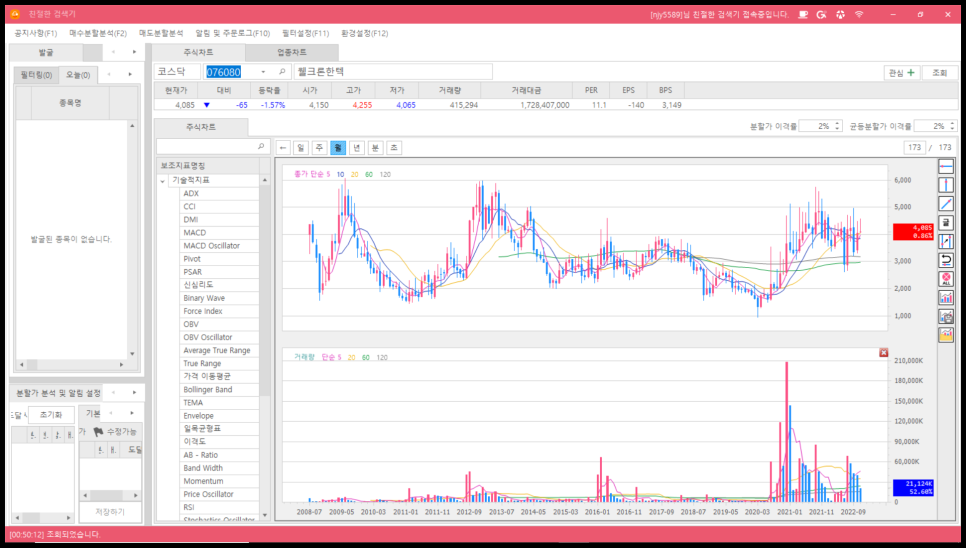Click the fan-shaped icon in title bar
The image size is (966, 548).
coord(840,14)
